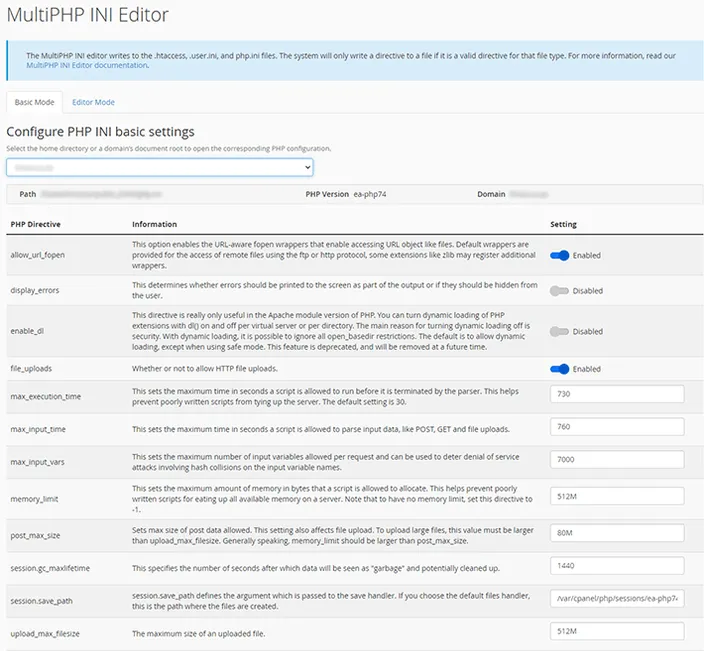Screen dimensions: 704x651
Task: Click the max_execution_time field showing 730
Action: click(617, 394)
